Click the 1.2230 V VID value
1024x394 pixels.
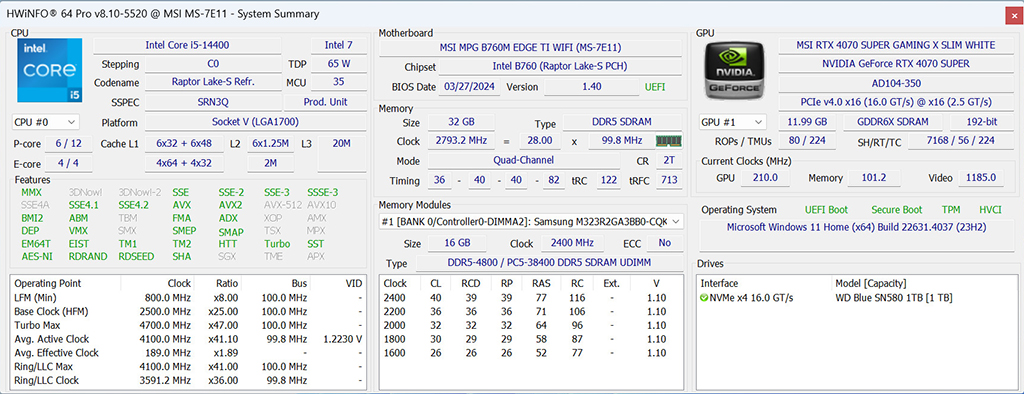coord(342,339)
